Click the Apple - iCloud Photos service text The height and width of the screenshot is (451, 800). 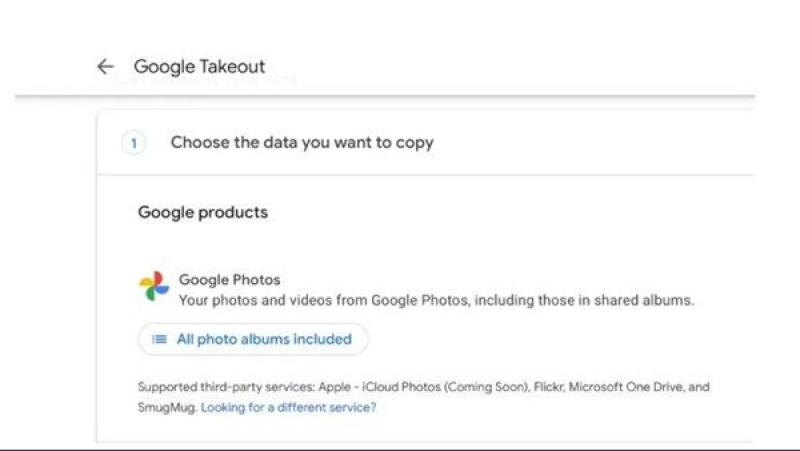click(x=380, y=387)
